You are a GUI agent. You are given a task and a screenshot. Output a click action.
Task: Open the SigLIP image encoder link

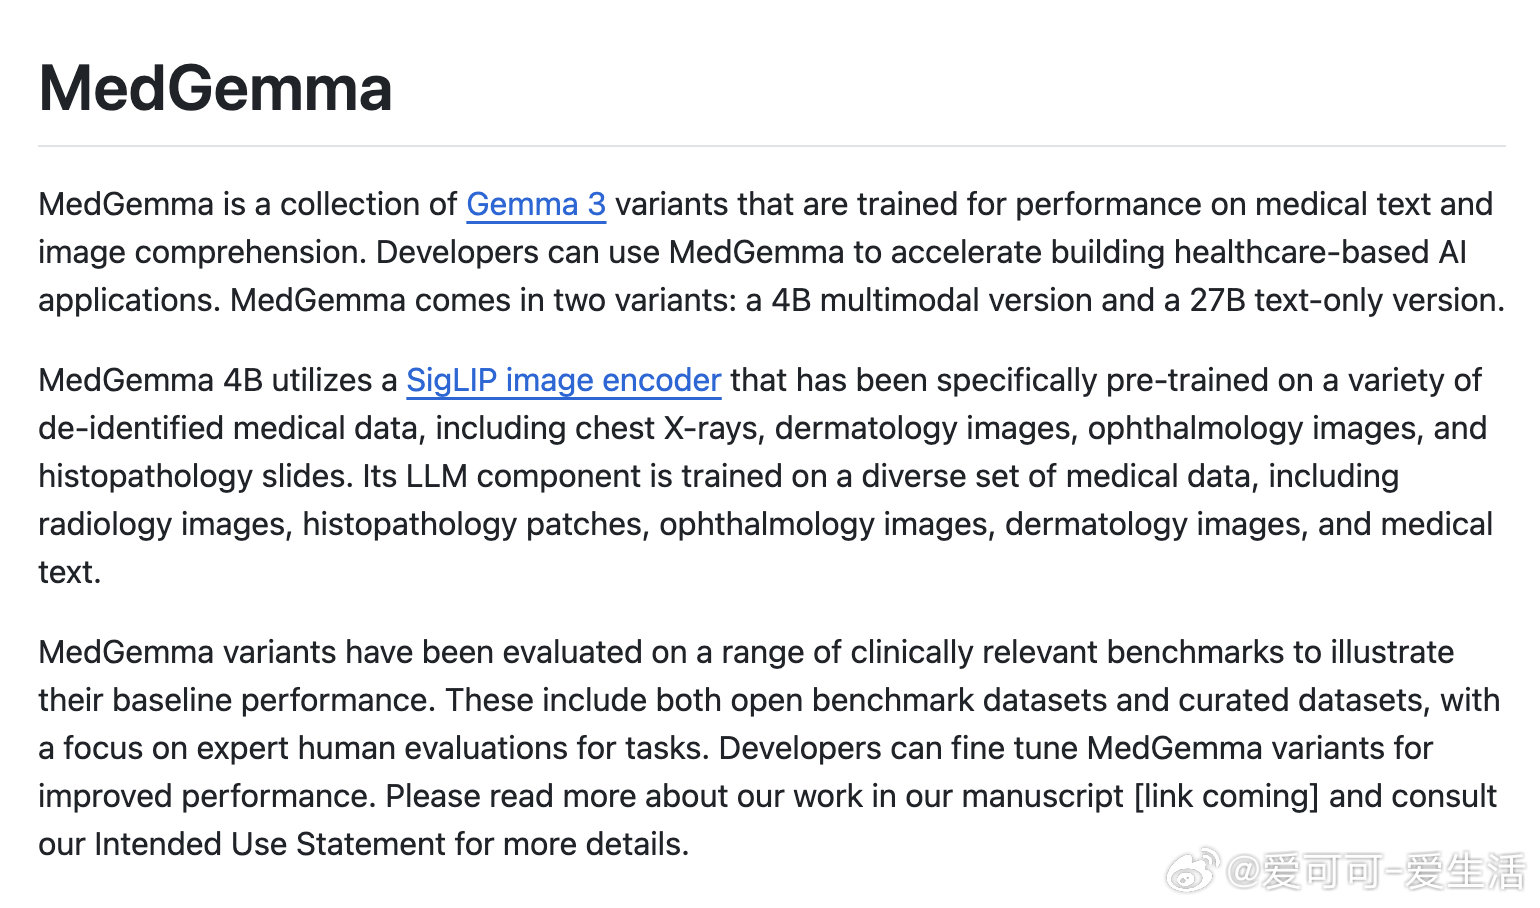coord(563,380)
